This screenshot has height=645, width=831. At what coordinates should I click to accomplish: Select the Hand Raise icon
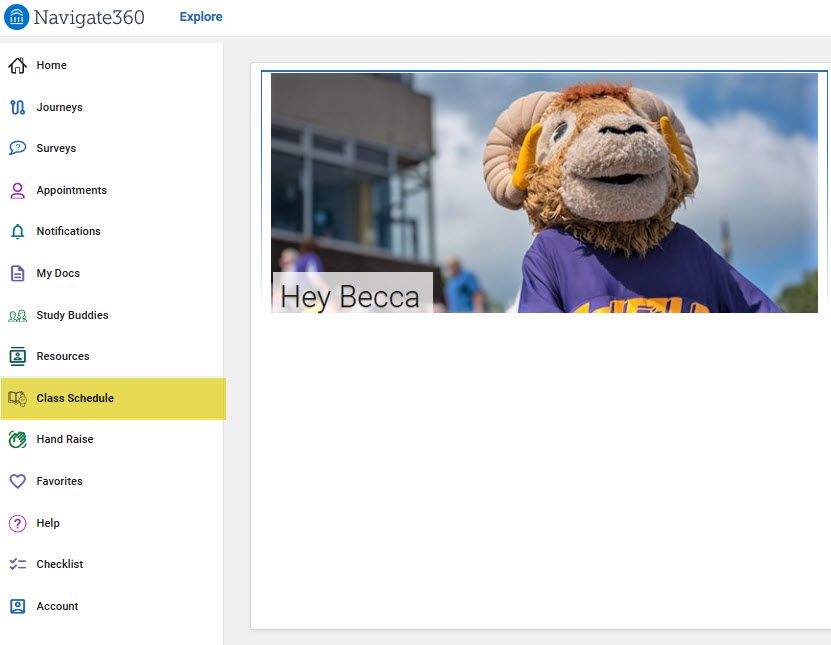17,439
